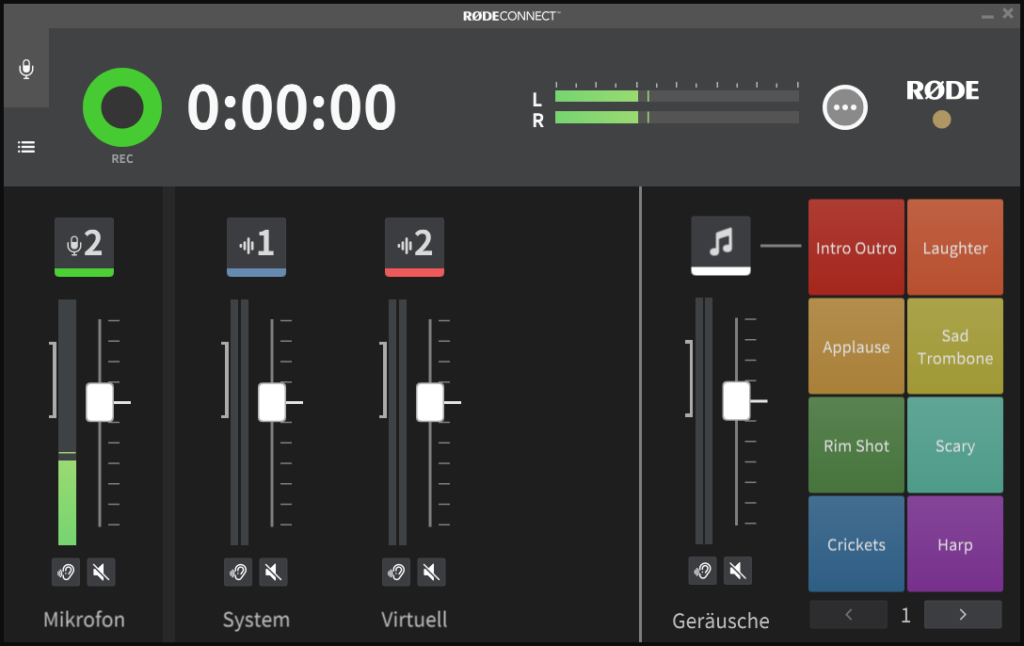The width and height of the screenshot is (1024, 646).
Task: Click the System channel label
Action: click(x=256, y=619)
